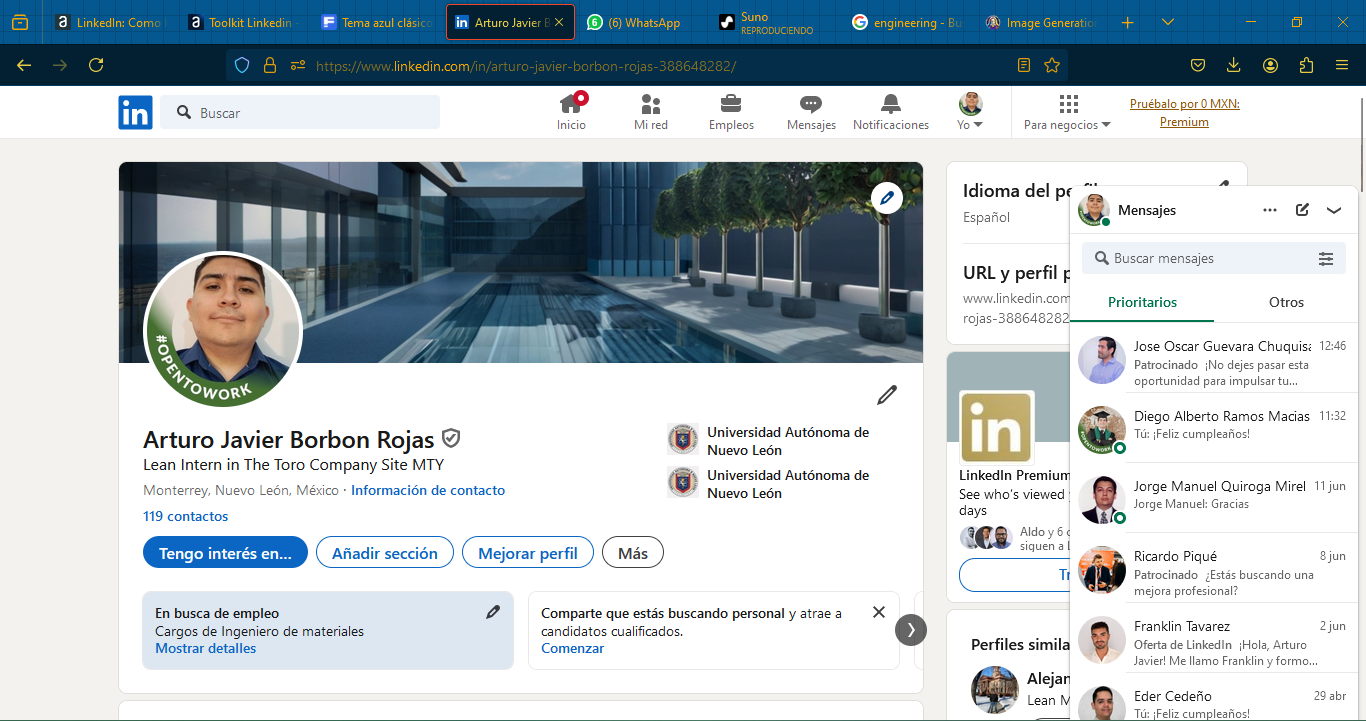
Task: Switch to Suno browser tab
Action: point(775,22)
